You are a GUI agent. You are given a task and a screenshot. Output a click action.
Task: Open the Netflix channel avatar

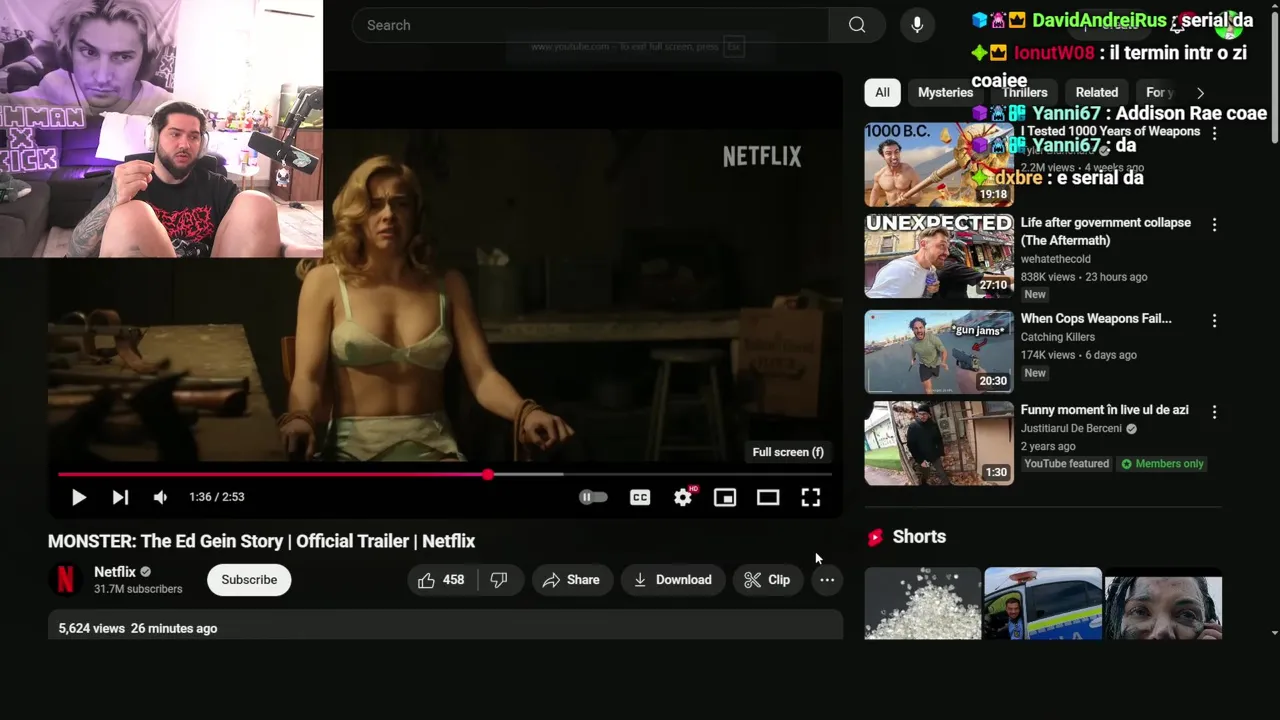tap(65, 580)
